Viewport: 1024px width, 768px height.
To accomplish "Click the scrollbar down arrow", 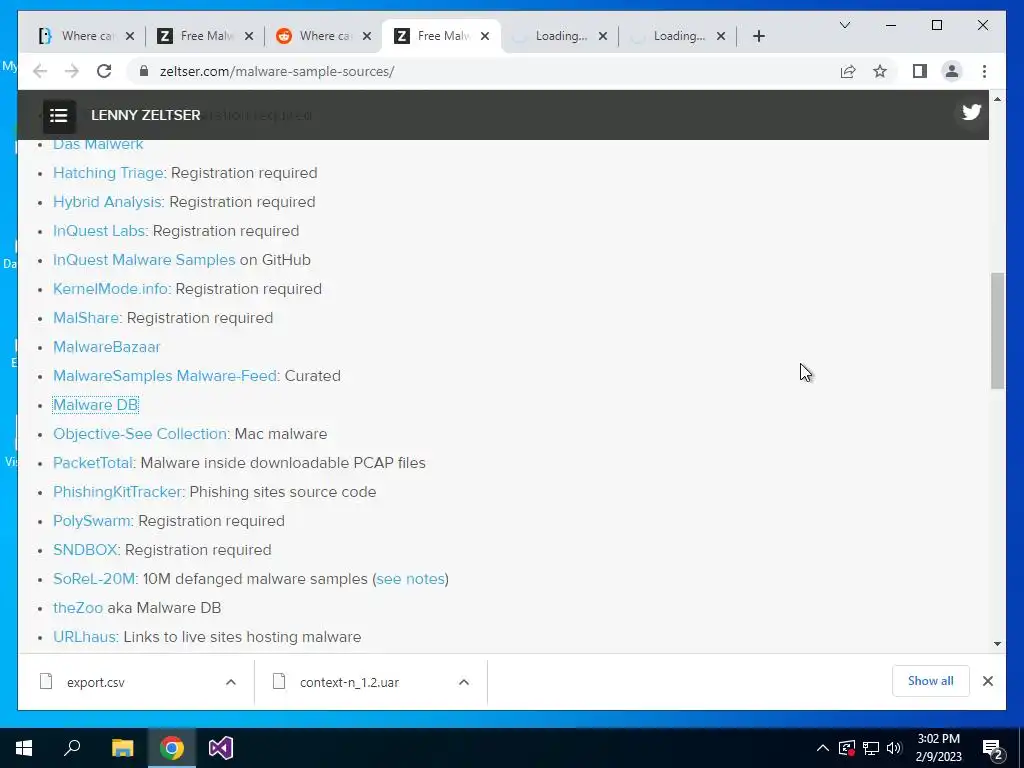I will click(997, 644).
